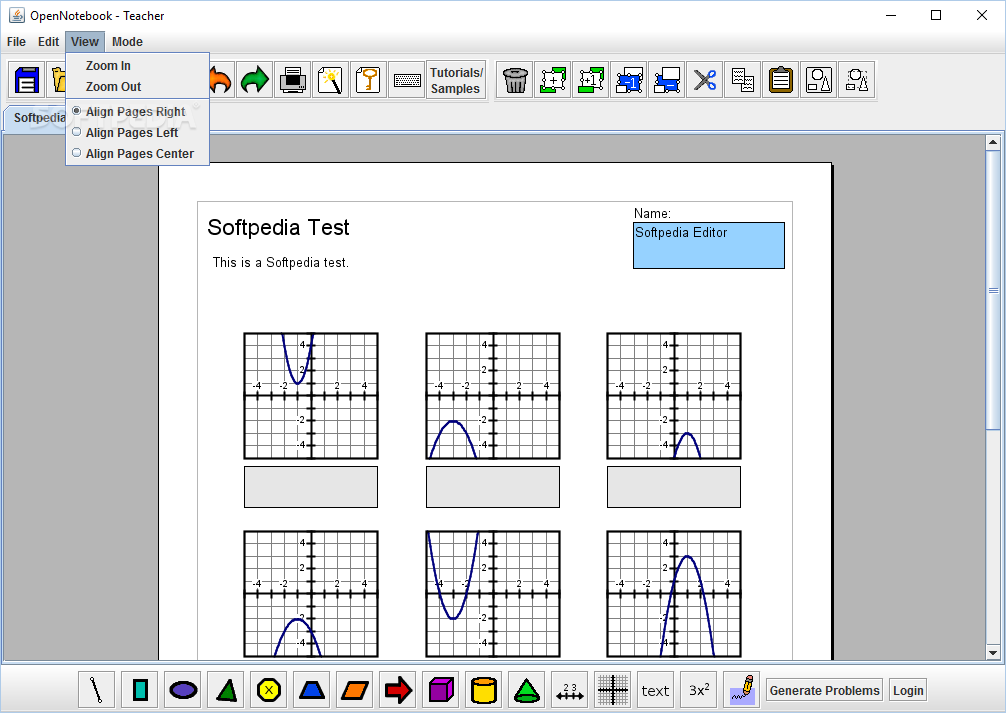
Task: Click the blue floppy disk save icon
Action: pyautogui.click(x=26, y=80)
